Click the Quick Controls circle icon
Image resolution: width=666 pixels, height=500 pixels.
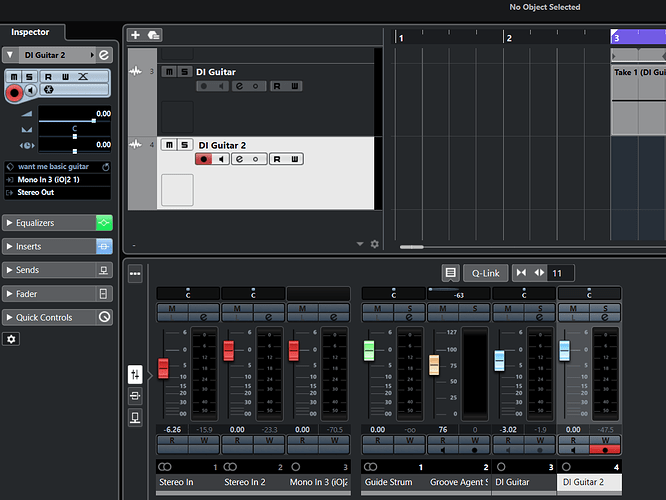tap(104, 317)
